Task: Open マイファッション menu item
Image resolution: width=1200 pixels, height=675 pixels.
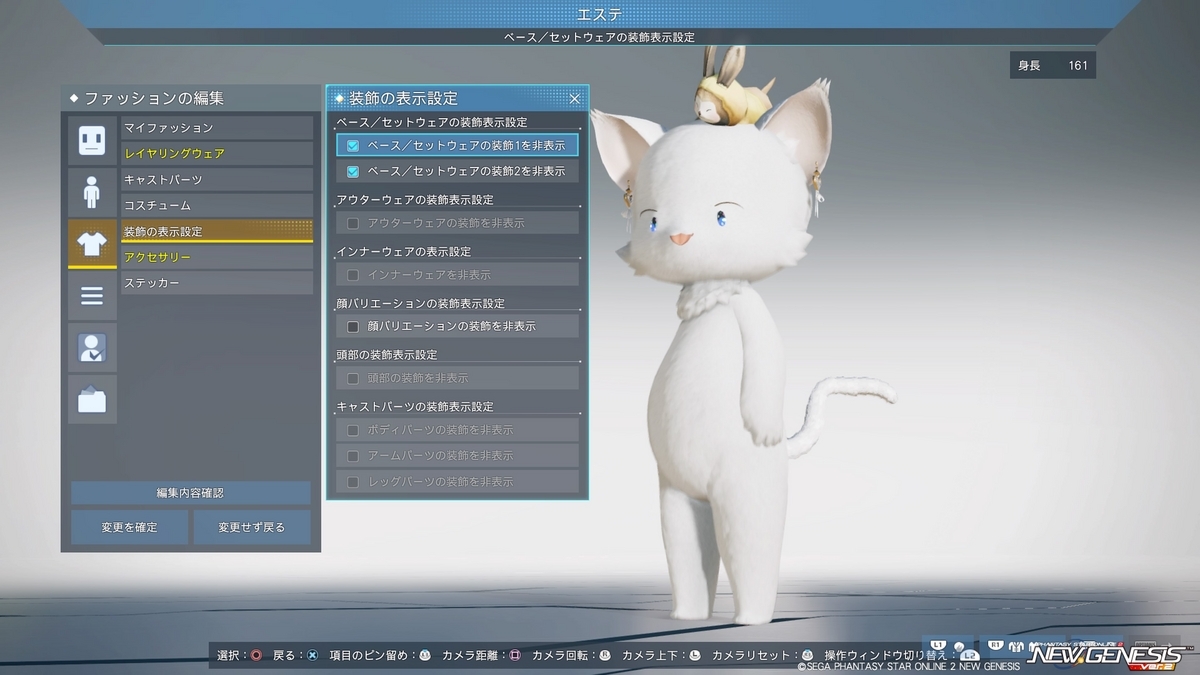Action: [217, 128]
